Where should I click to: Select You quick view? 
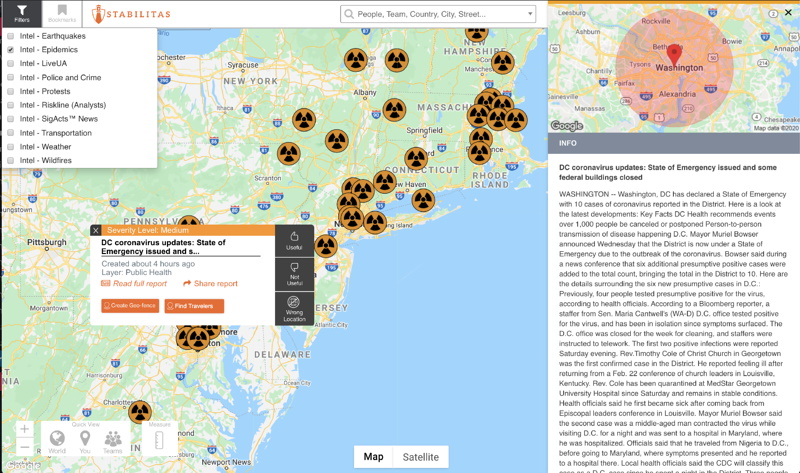click(x=85, y=441)
